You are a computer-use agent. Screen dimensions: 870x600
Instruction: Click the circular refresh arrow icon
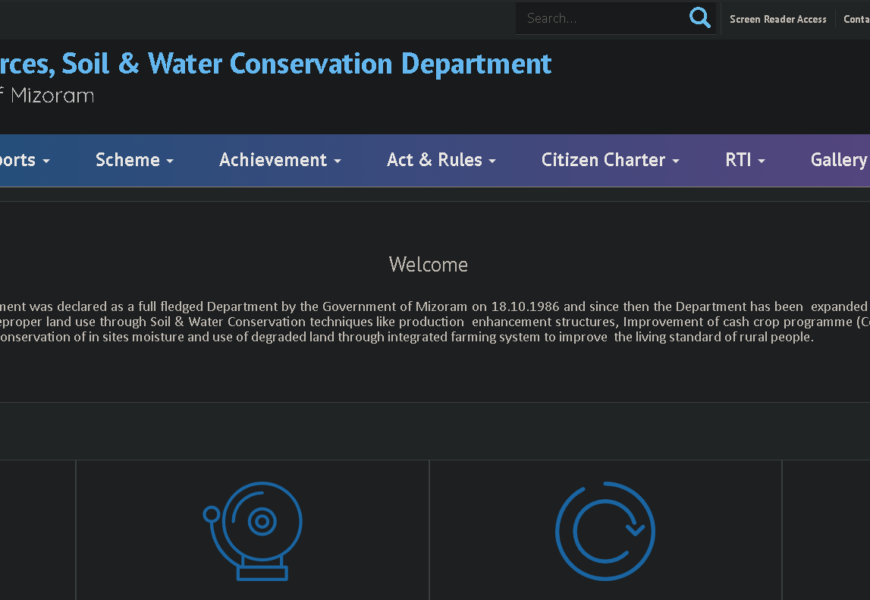click(605, 531)
